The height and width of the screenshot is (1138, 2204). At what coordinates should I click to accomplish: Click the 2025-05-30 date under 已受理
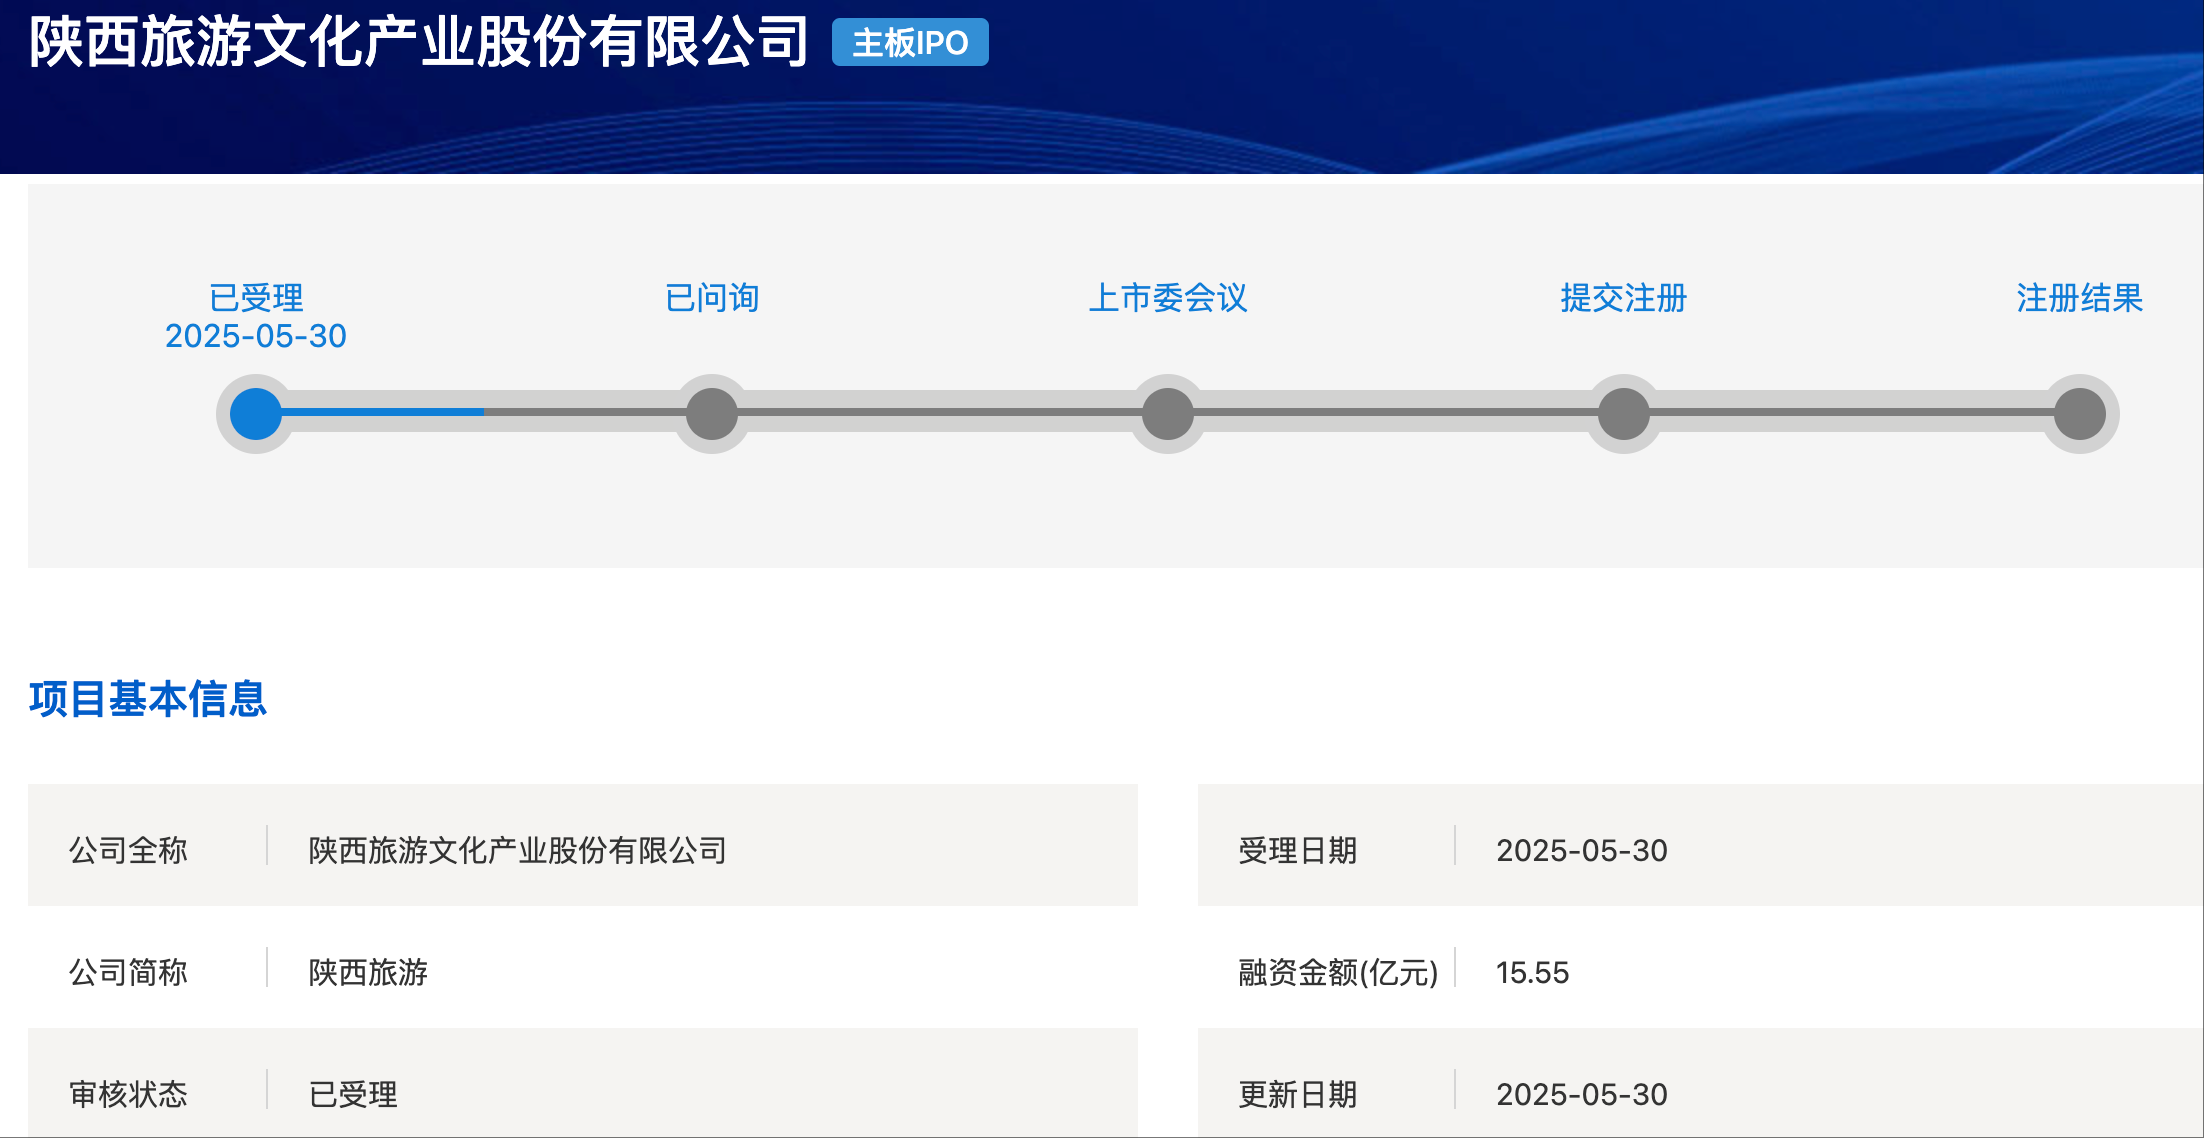pyautogui.click(x=256, y=336)
